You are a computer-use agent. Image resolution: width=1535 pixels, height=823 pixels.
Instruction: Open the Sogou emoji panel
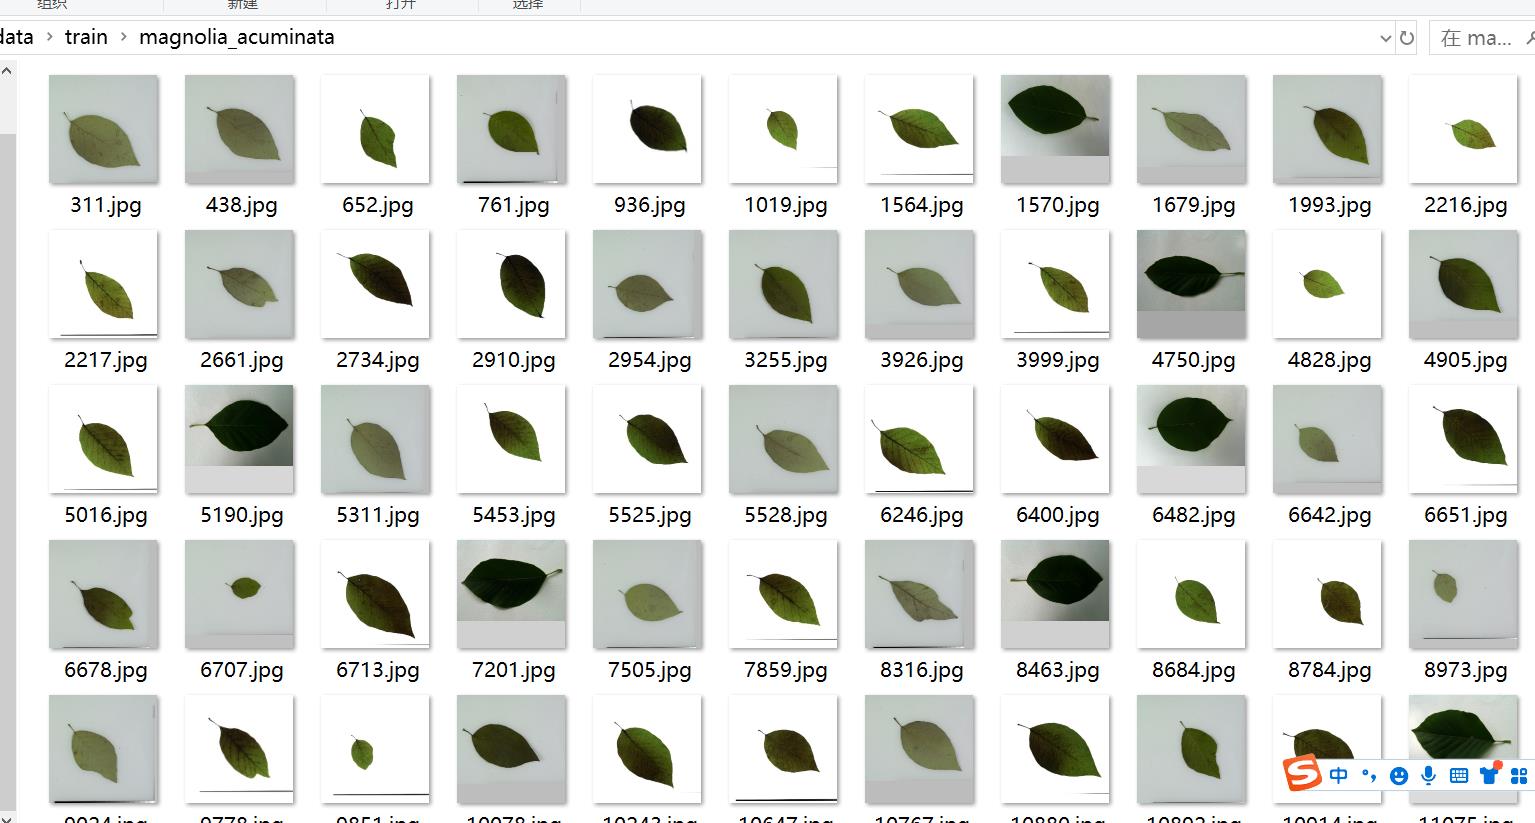(1399, 775)
